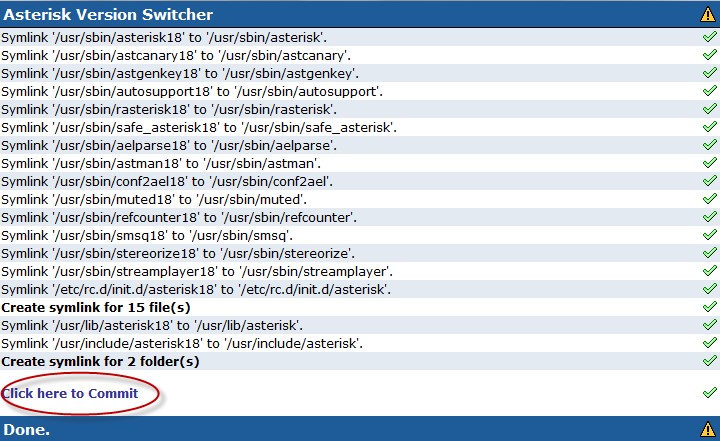Select the aelparse18 symlink message text
The height and width of the screenshot is (441, 720).
(x=169, y=146)
